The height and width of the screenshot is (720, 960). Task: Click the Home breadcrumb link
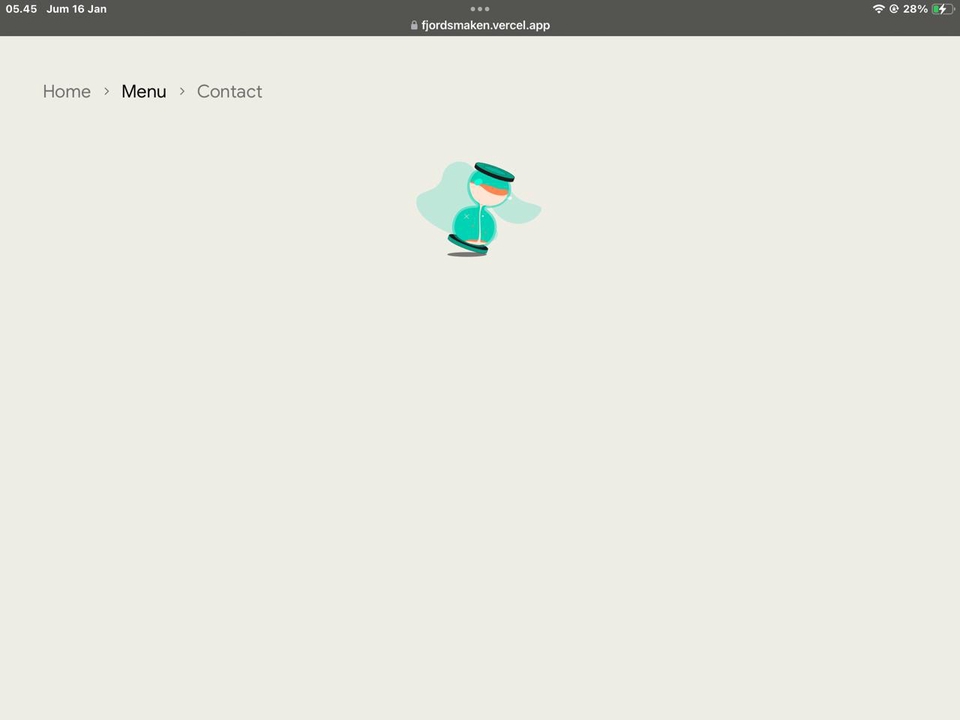pos(67,91)
